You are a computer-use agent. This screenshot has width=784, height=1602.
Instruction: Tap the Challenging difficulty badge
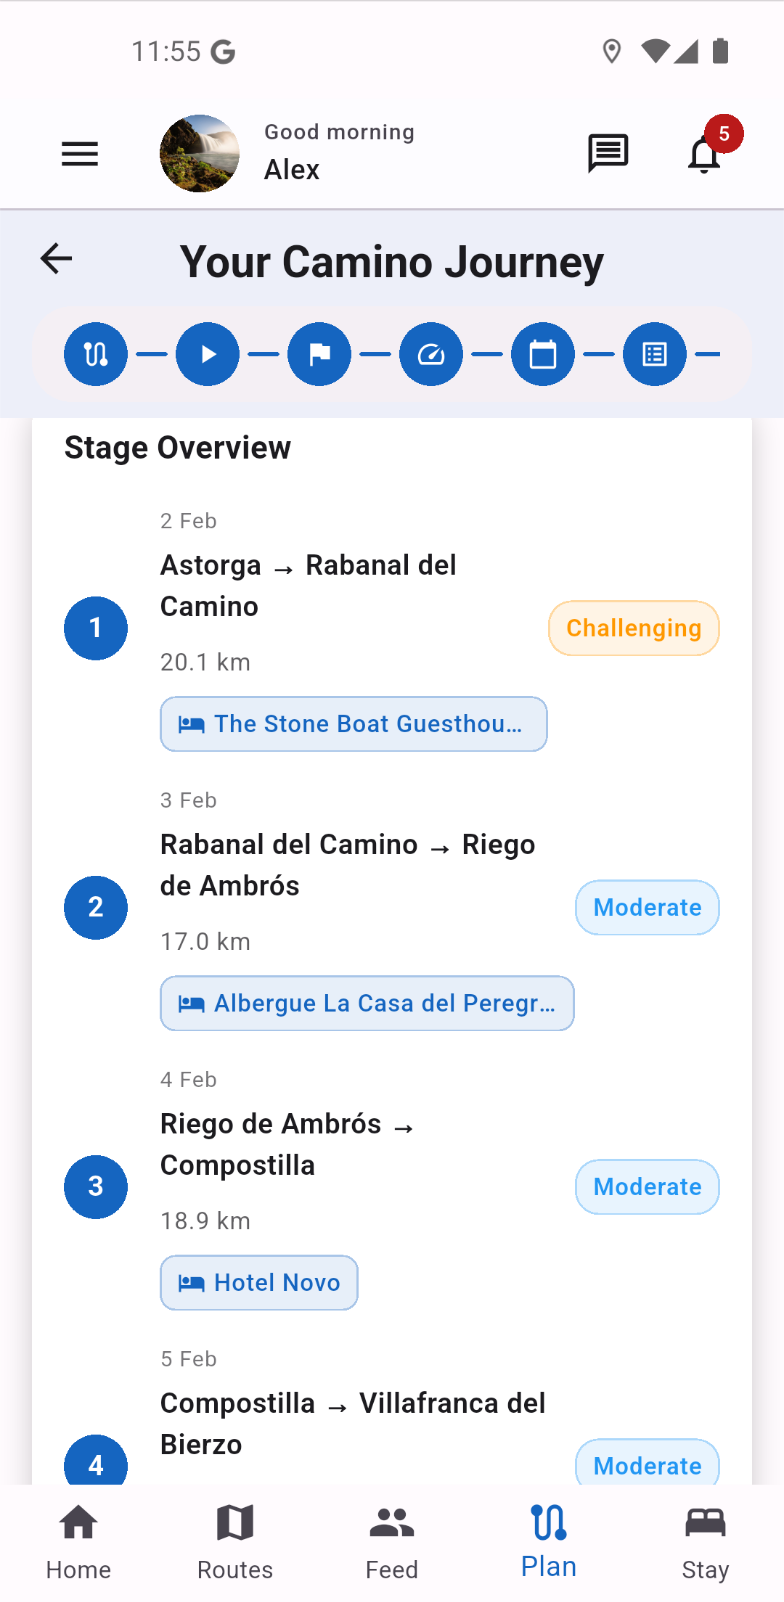coord(634,628)
